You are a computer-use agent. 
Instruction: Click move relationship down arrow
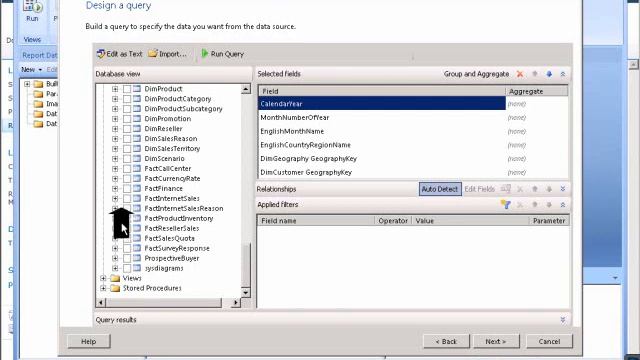pyautogui.click(x=549, y=189)
